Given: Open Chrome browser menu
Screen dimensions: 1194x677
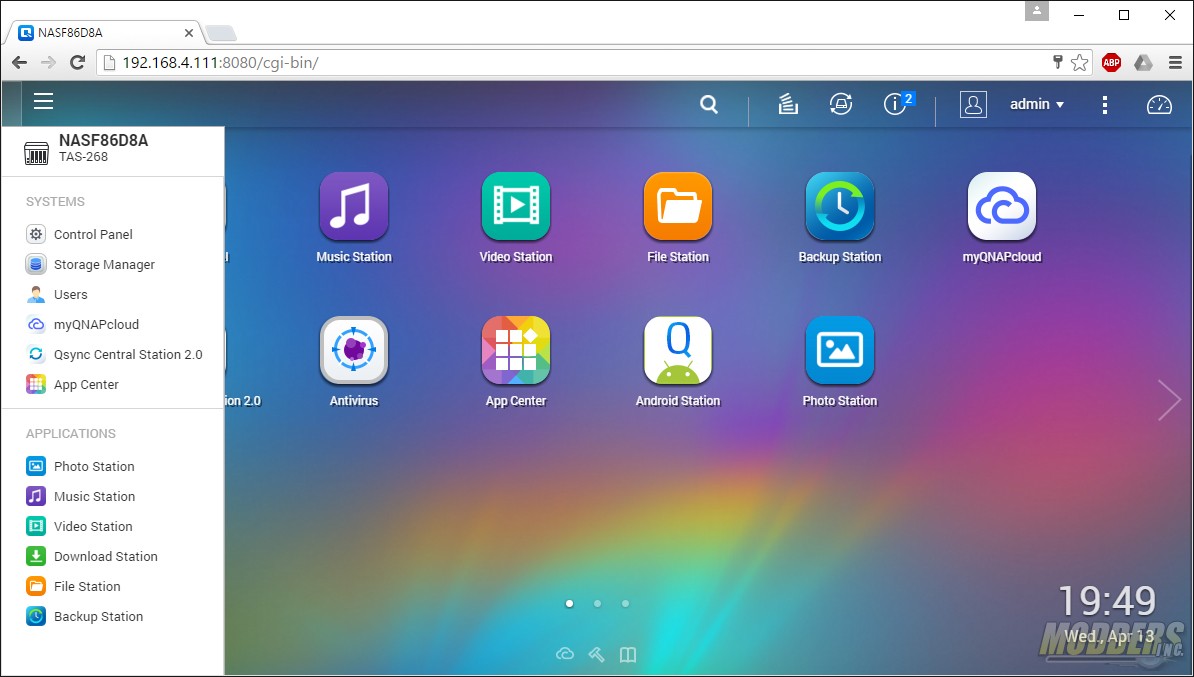Looking at the screenshot, I should [1175, 62].
